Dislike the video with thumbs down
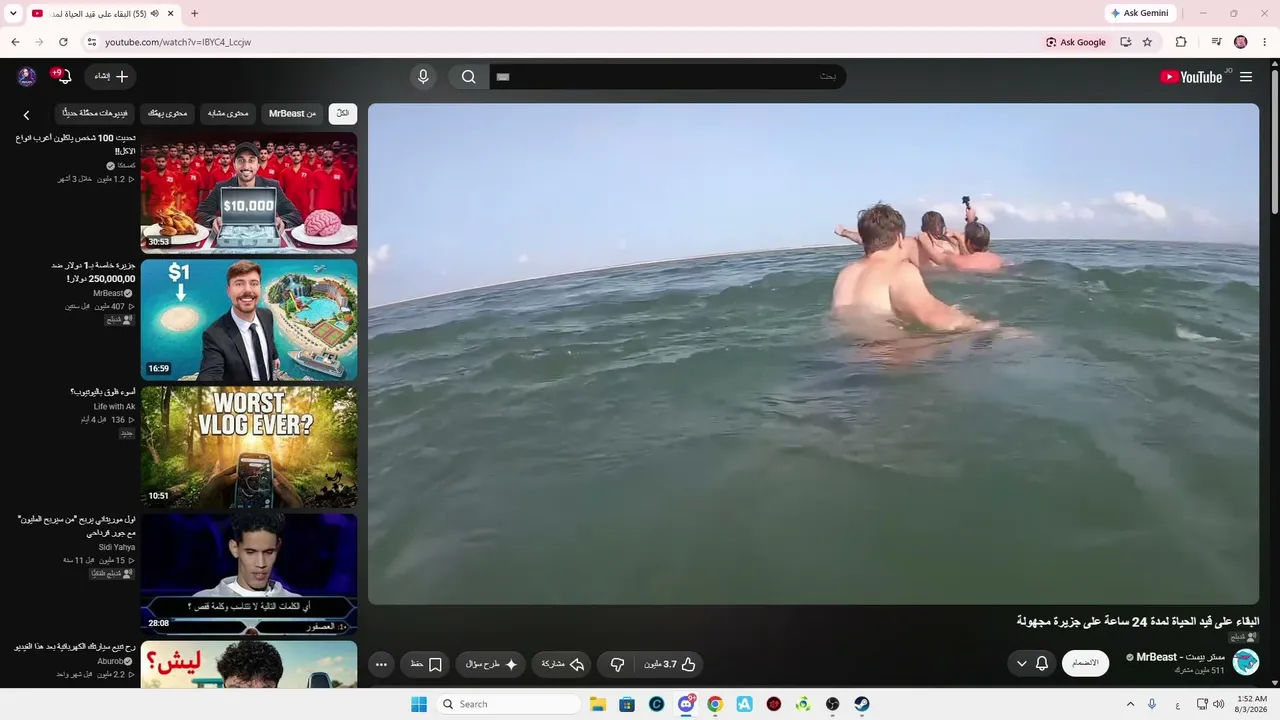Screen dimensions: 1280x720 (617, 664)
